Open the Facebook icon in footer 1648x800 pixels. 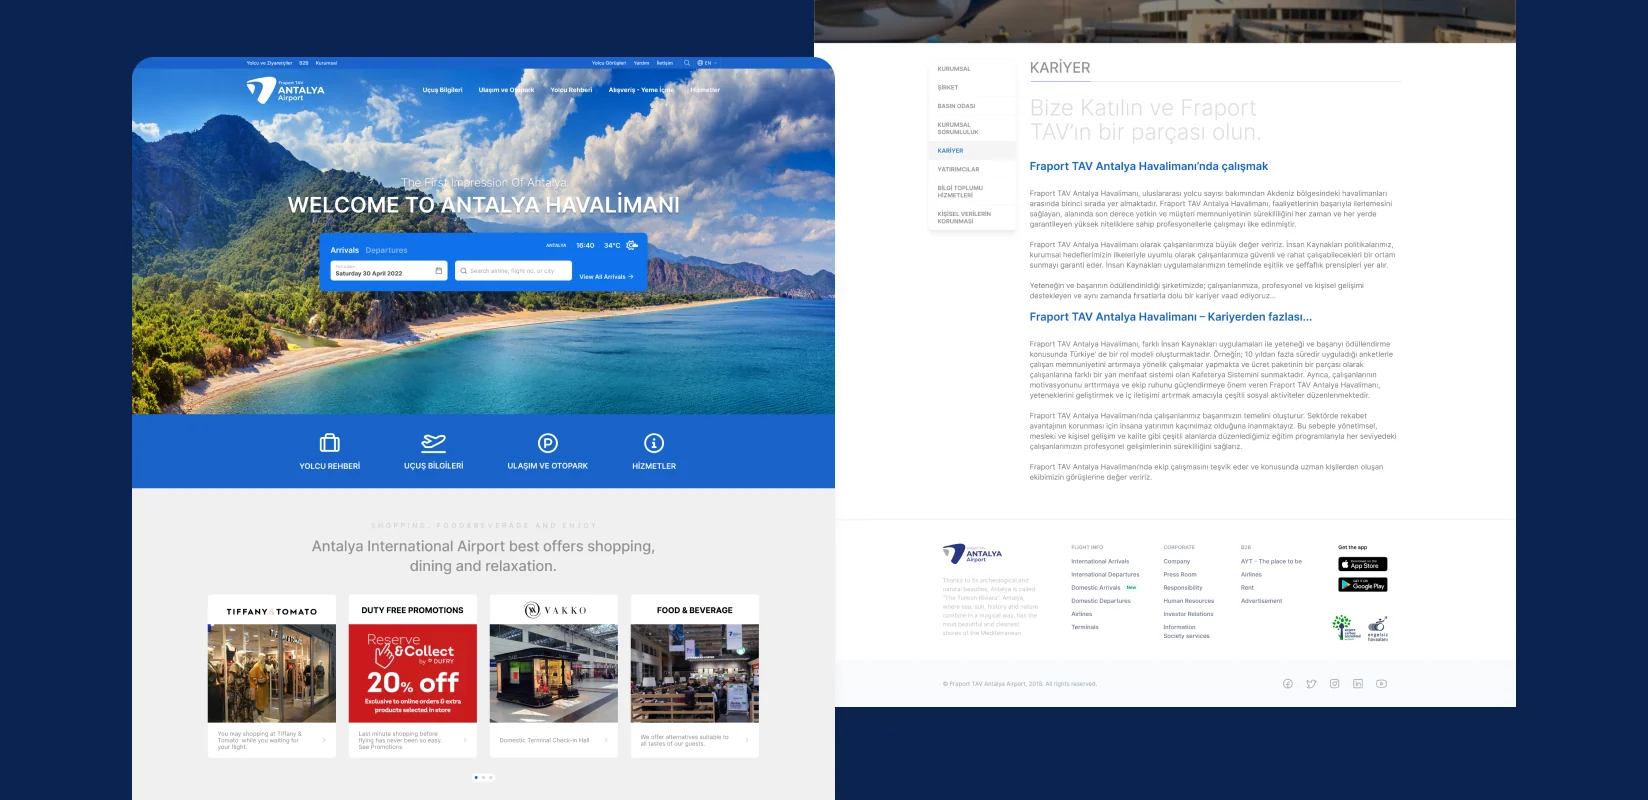1288,684
